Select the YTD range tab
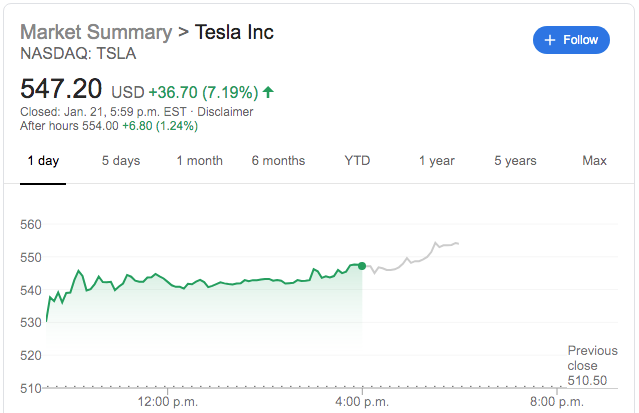 point(357,161)
